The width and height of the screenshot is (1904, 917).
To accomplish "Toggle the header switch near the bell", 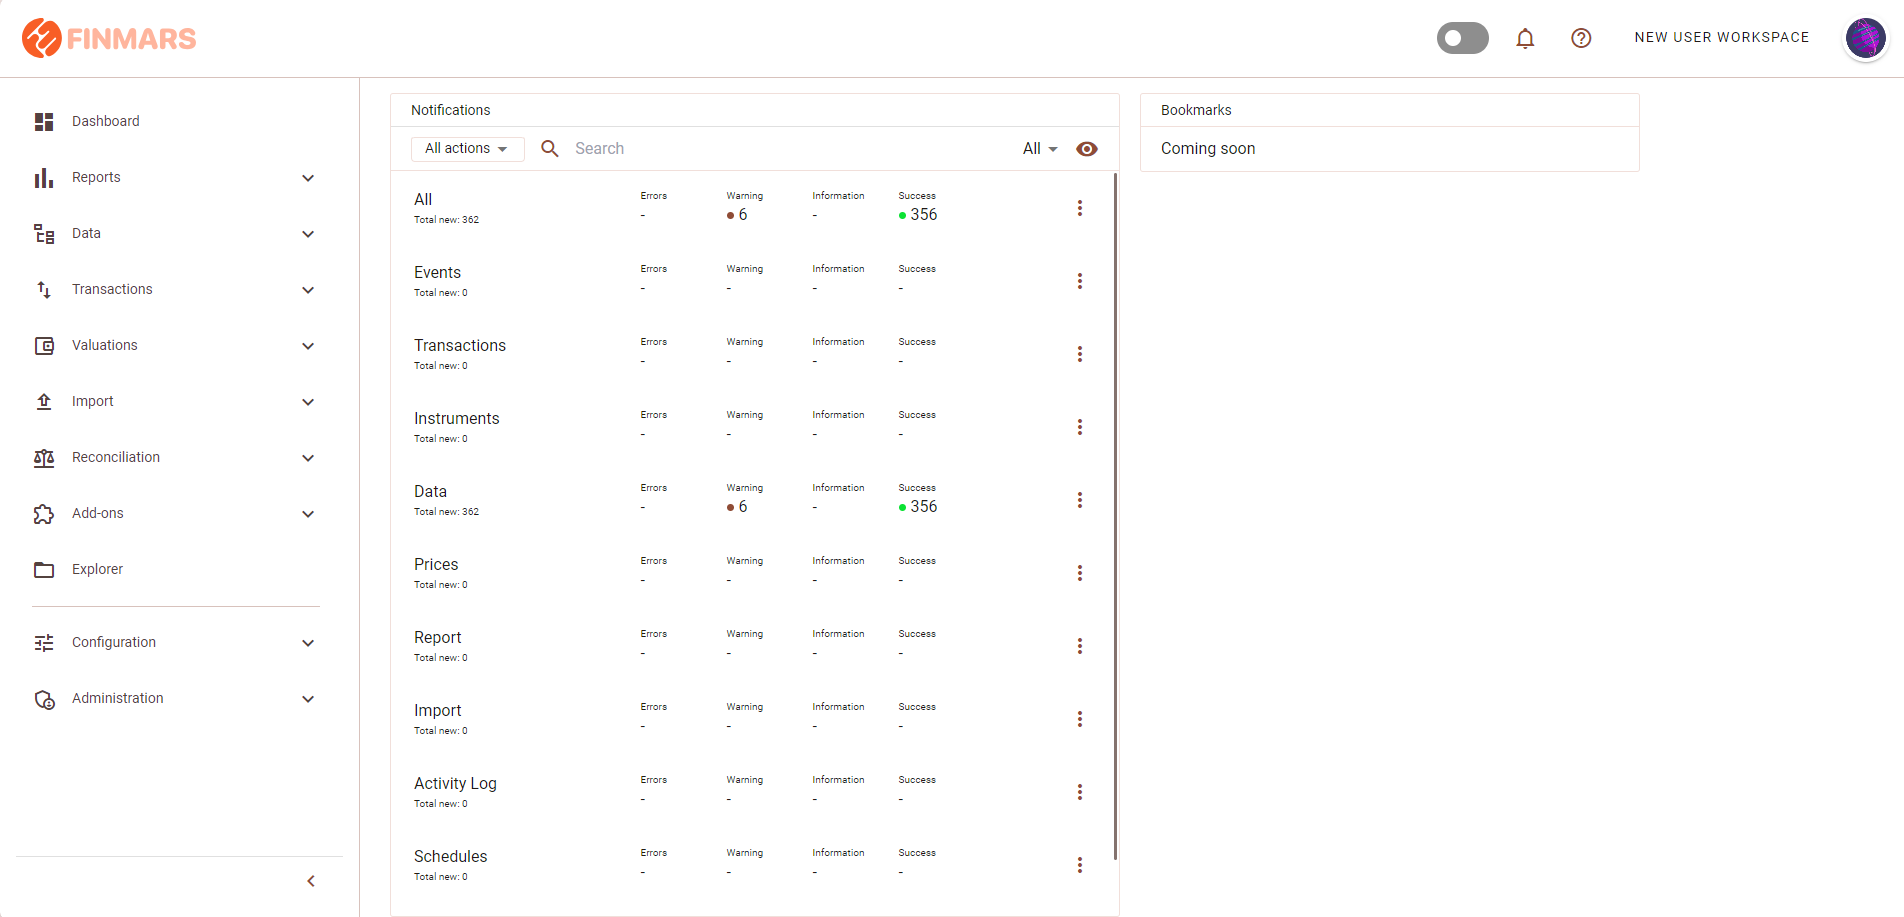I will pyautogui.click(x=1463, y=38).
